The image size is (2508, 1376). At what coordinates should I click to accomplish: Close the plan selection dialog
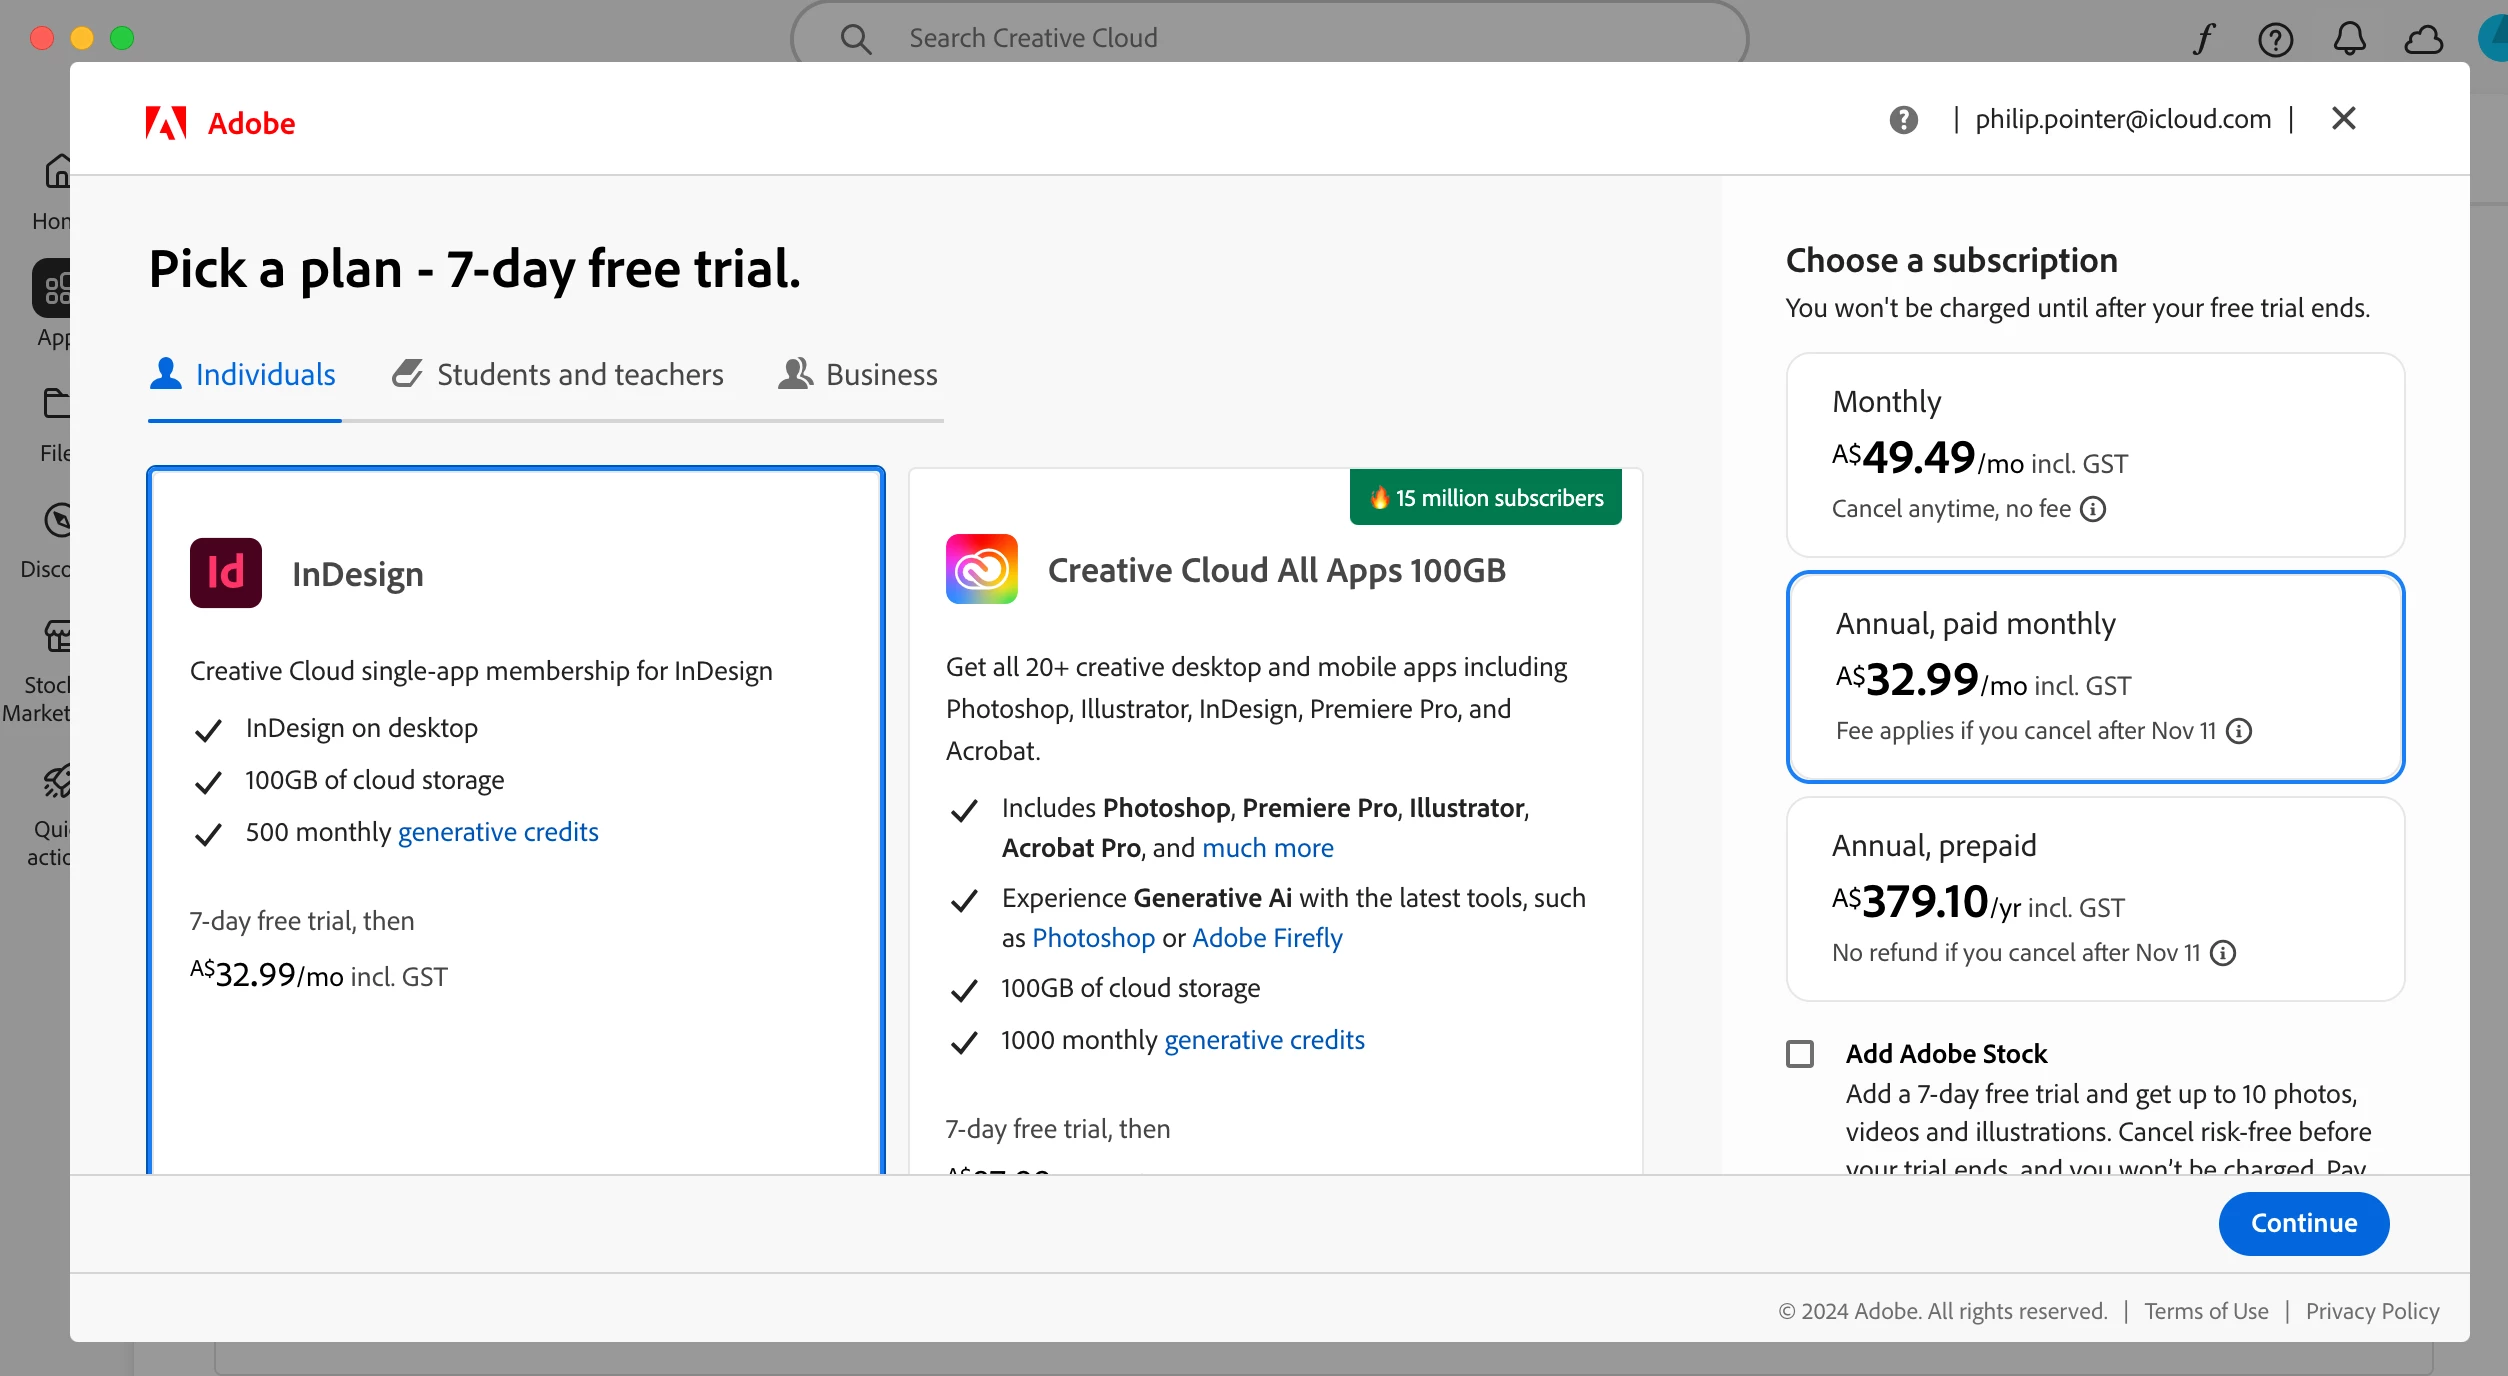click(x=2343, y=119)
